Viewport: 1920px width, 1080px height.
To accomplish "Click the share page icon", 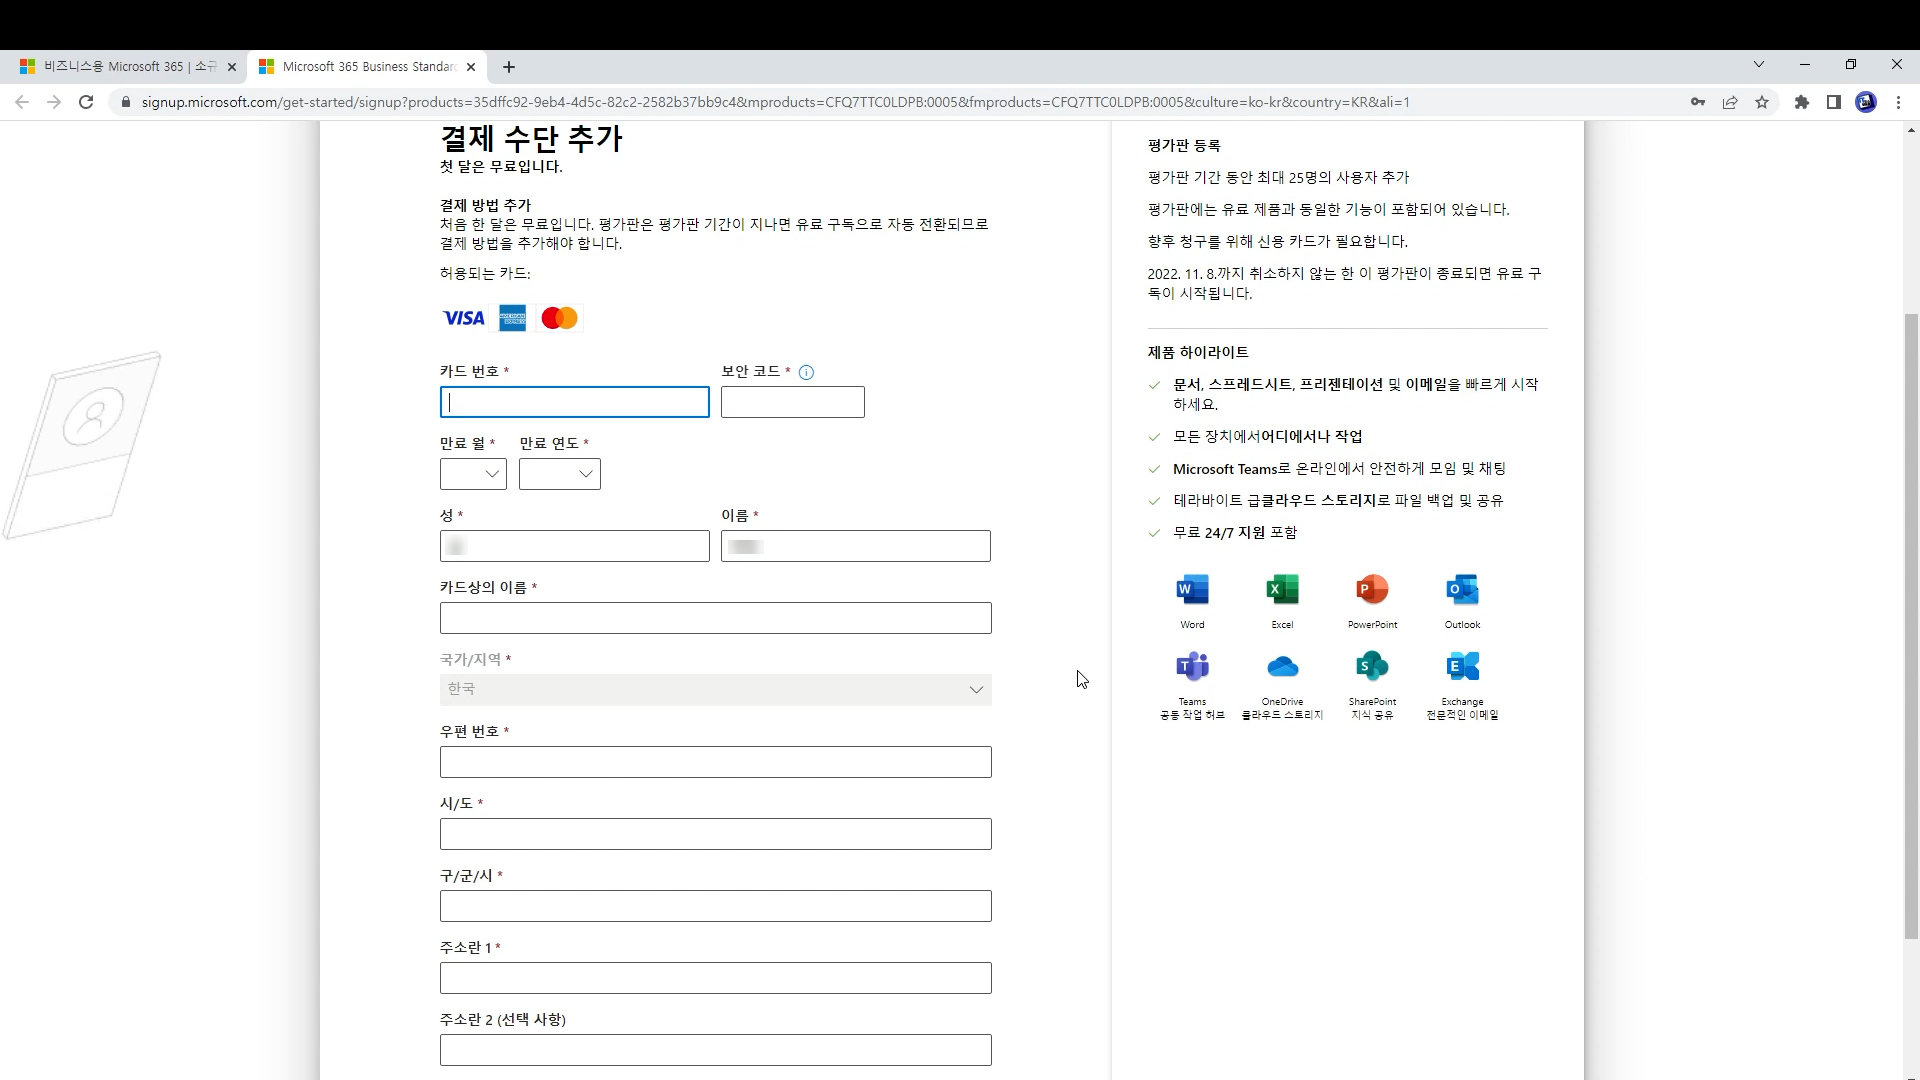I will pyautogui.click(x=1730, y=102).
